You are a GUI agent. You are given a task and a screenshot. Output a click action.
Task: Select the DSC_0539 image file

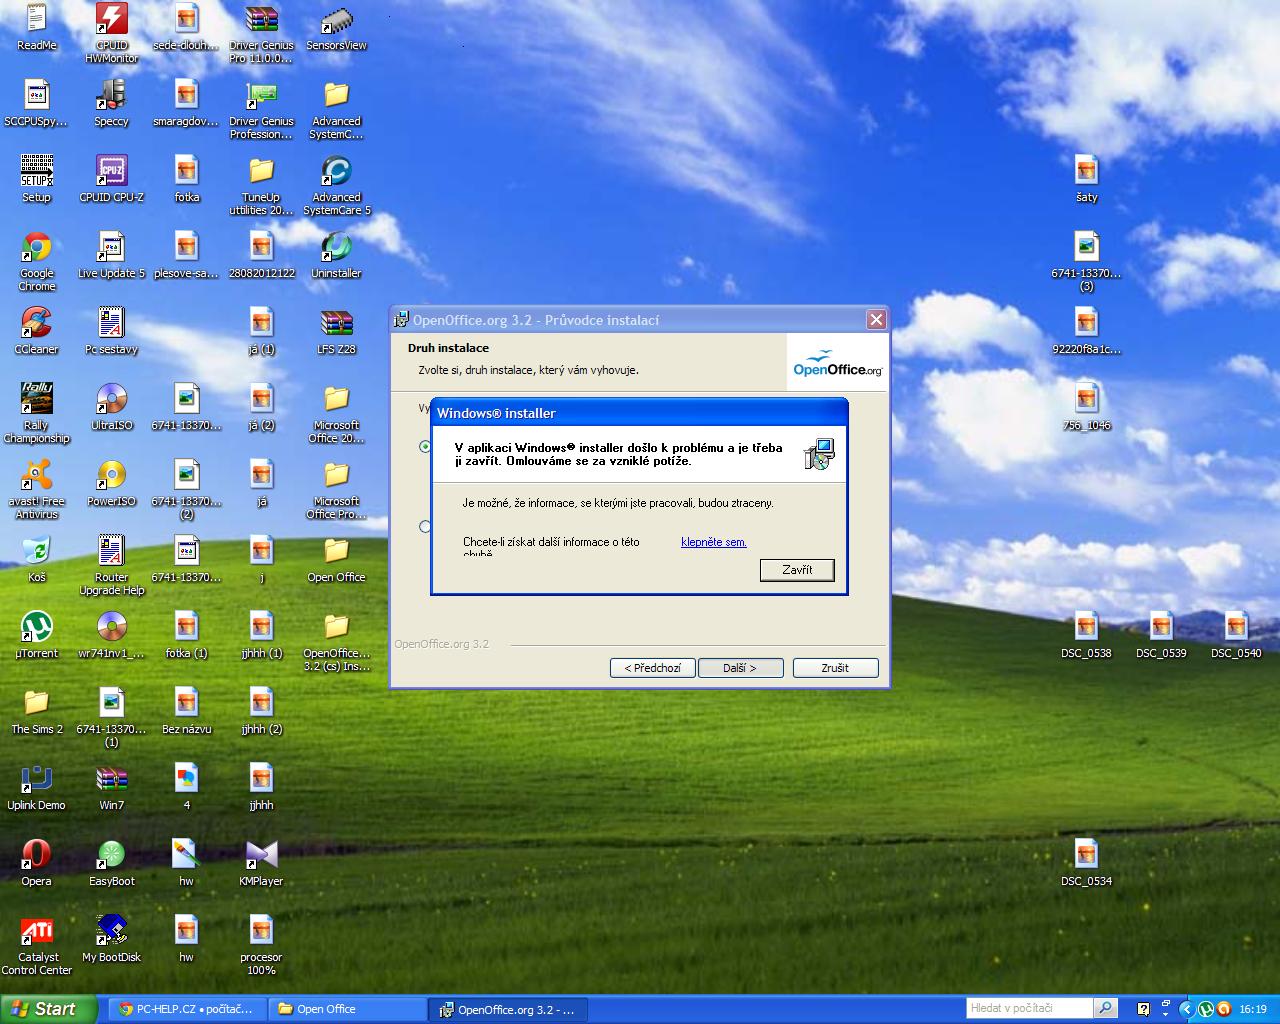(x=1161, y=635)
